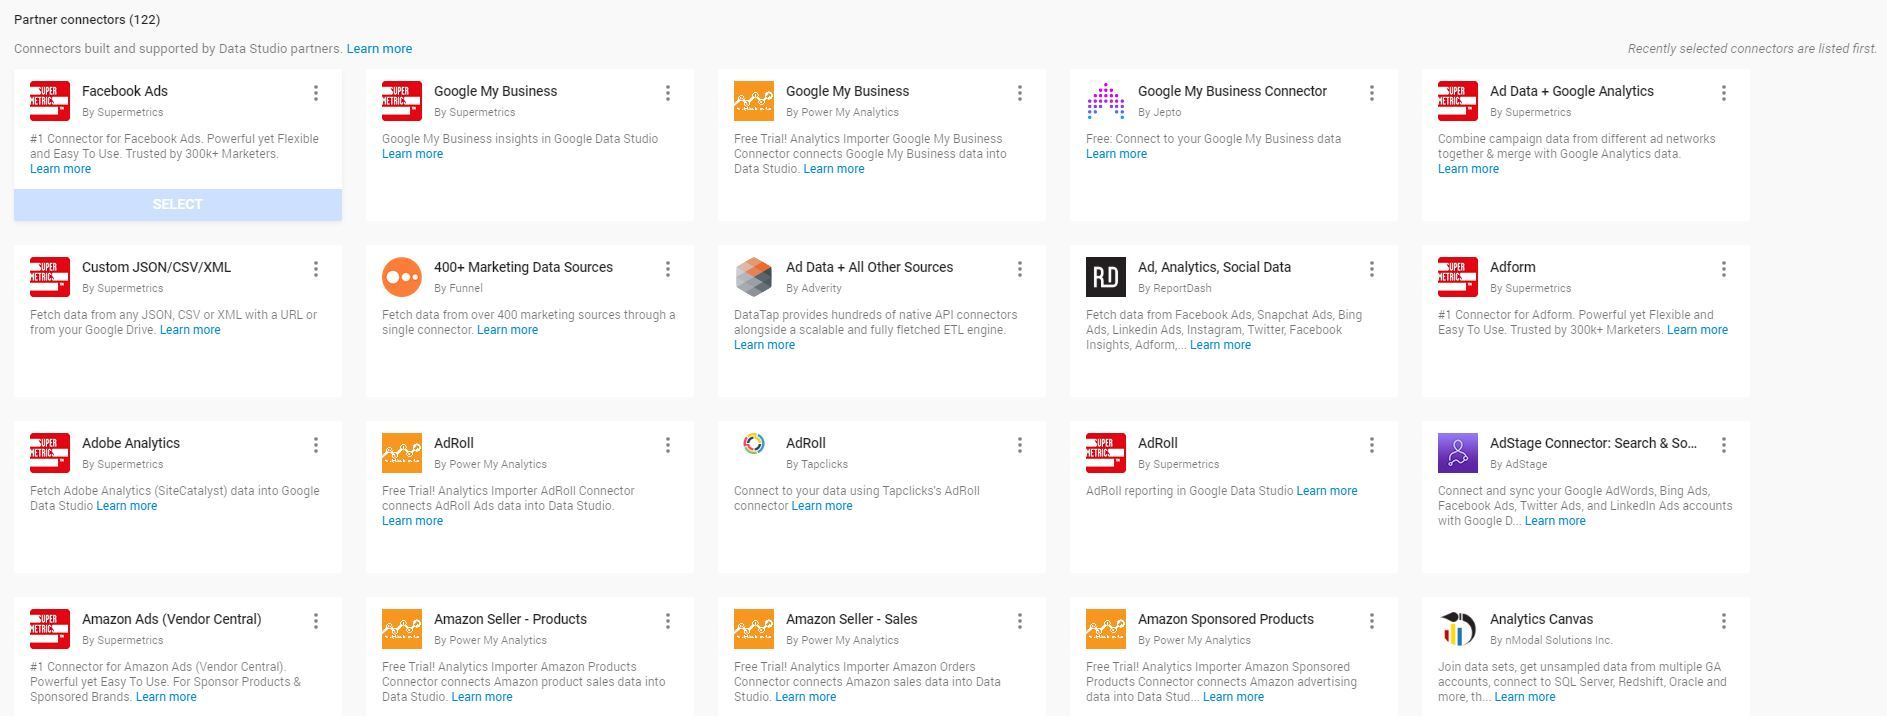Open three-dot menu for Google My Business Connector
Screen dimensions: 1887x716
click(x=1372, y=93)
